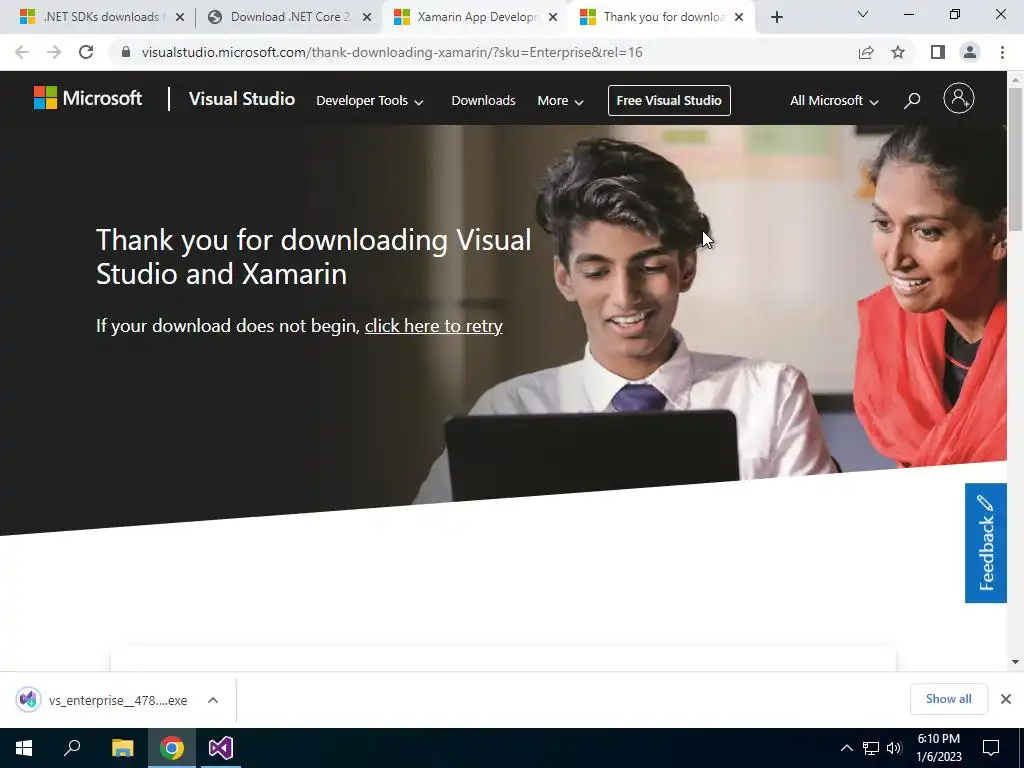Click the lock icon in address bar
The image size is (1024, 768).
(x=126, y=52)
